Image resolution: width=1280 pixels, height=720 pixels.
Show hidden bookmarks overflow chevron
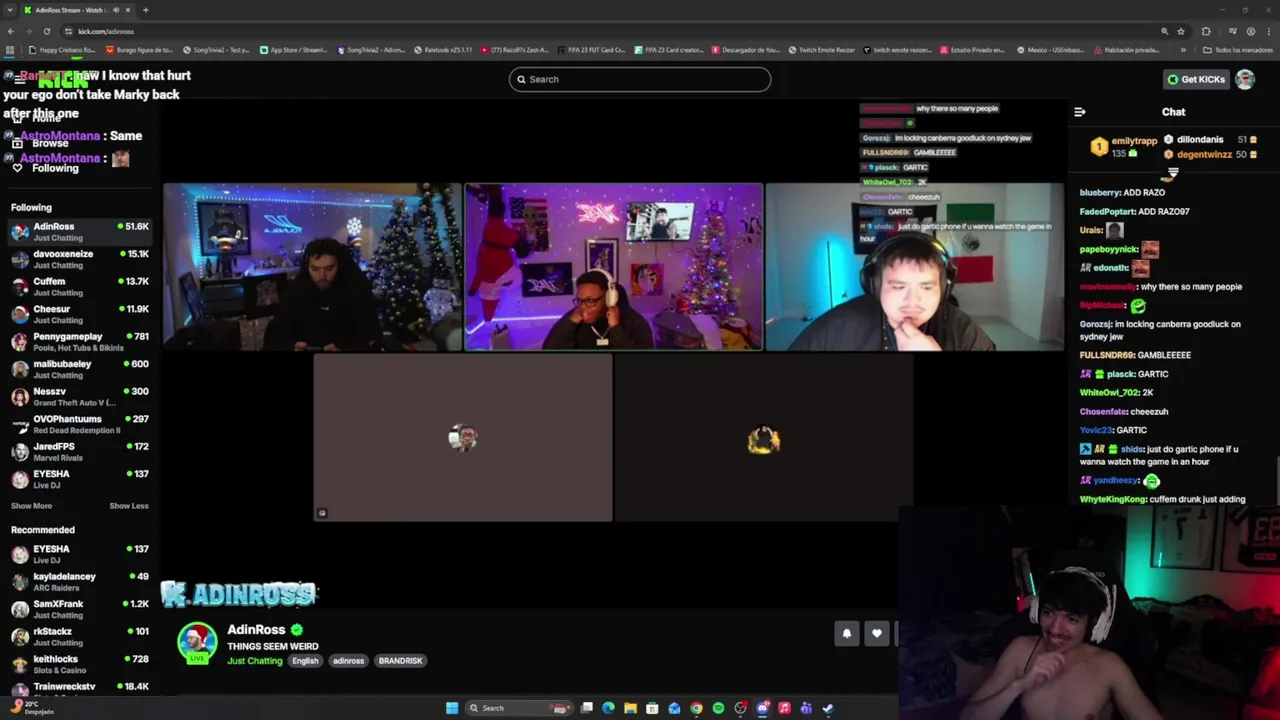[x=1183, y=50]
